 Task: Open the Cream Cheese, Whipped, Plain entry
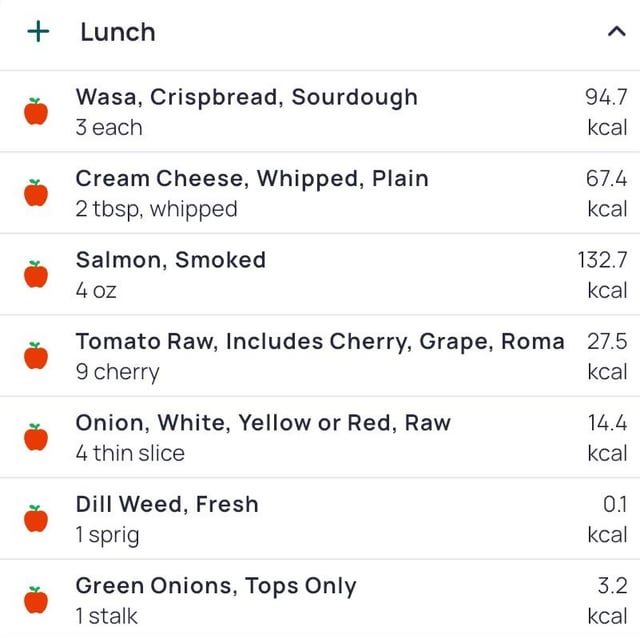(251, 179)
